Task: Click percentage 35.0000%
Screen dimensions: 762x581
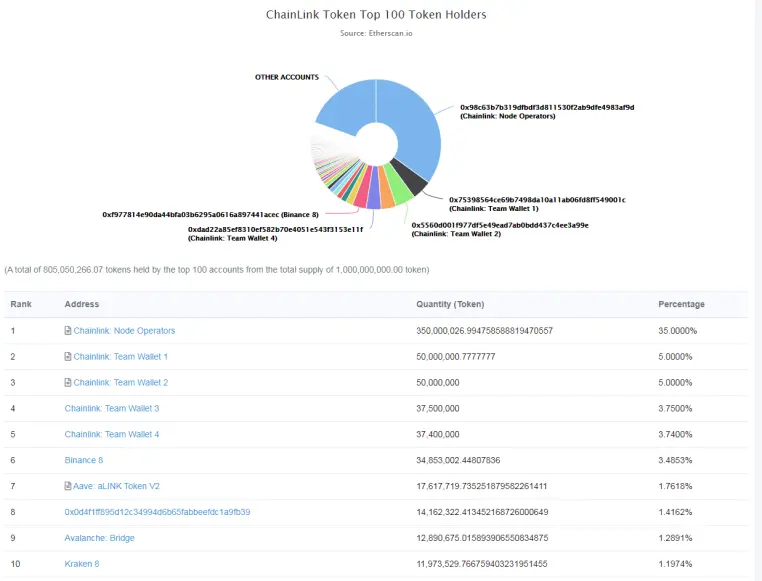Action: [677, 331]
